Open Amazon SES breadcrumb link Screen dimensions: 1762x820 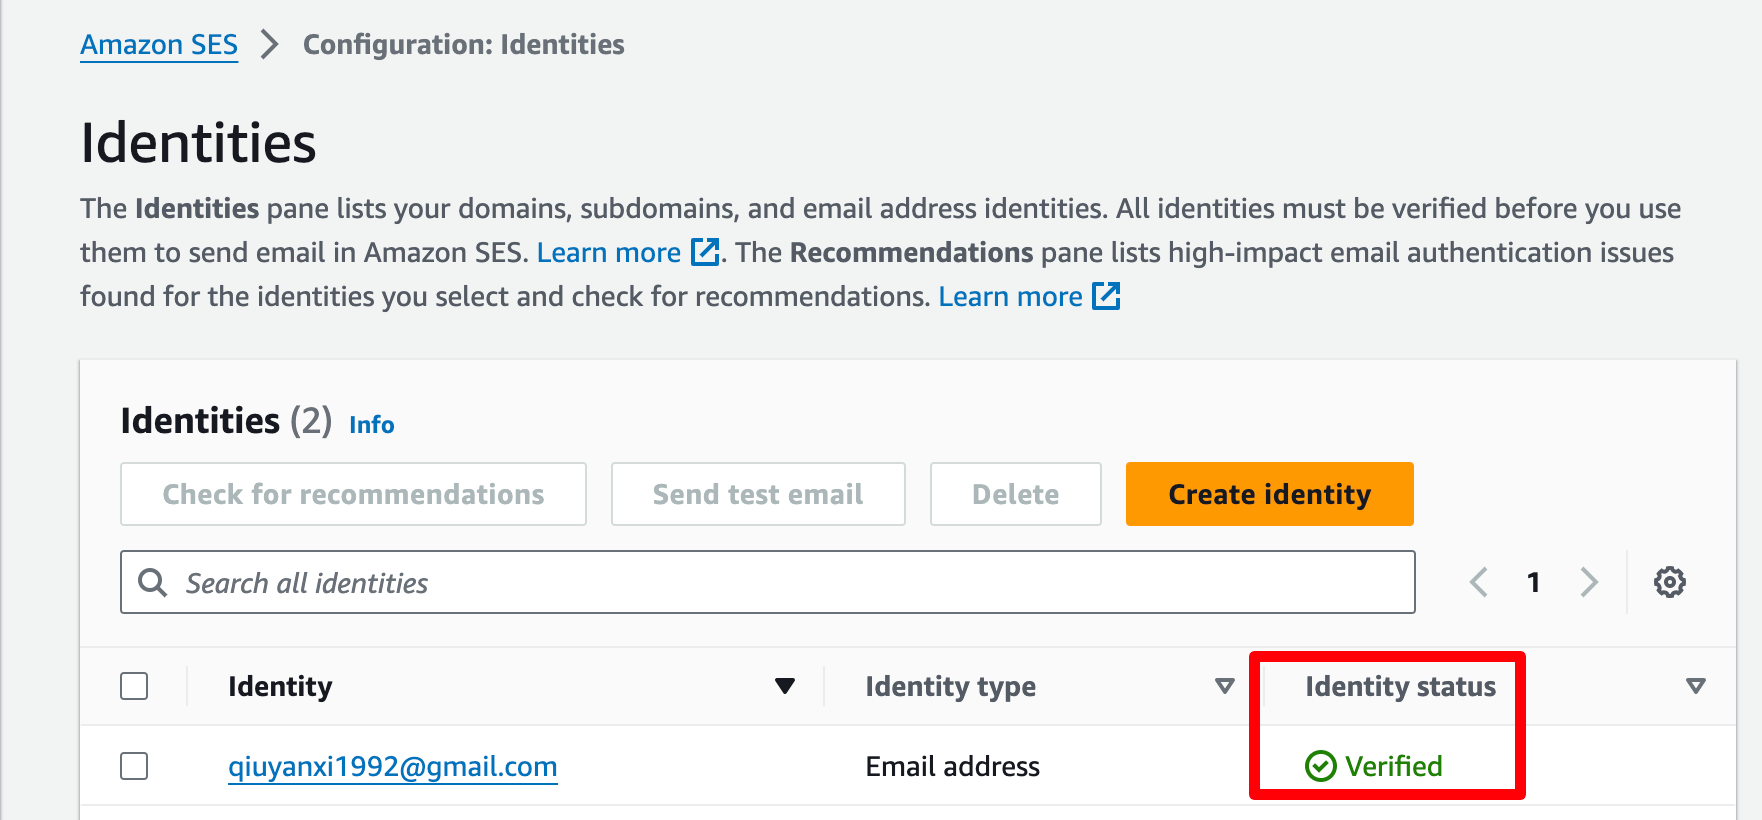point(159,45)
